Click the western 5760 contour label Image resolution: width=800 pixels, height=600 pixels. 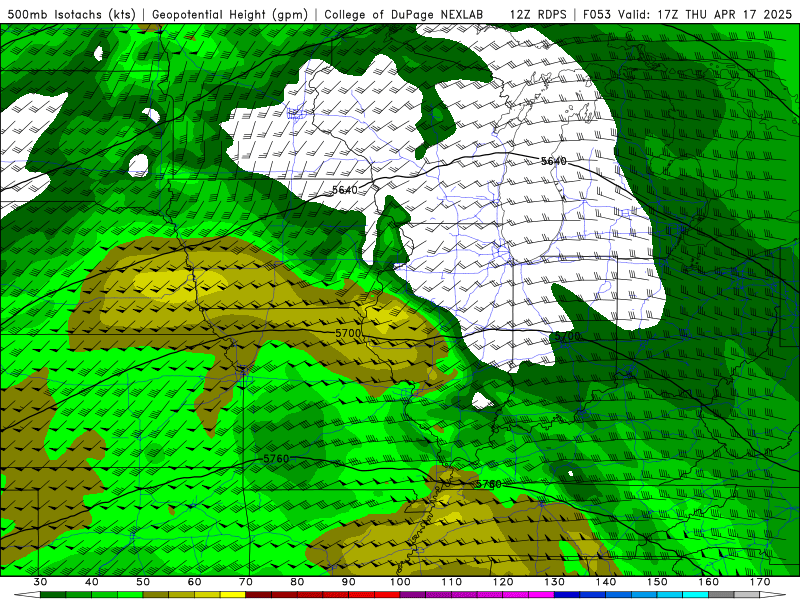pos(276,459)
